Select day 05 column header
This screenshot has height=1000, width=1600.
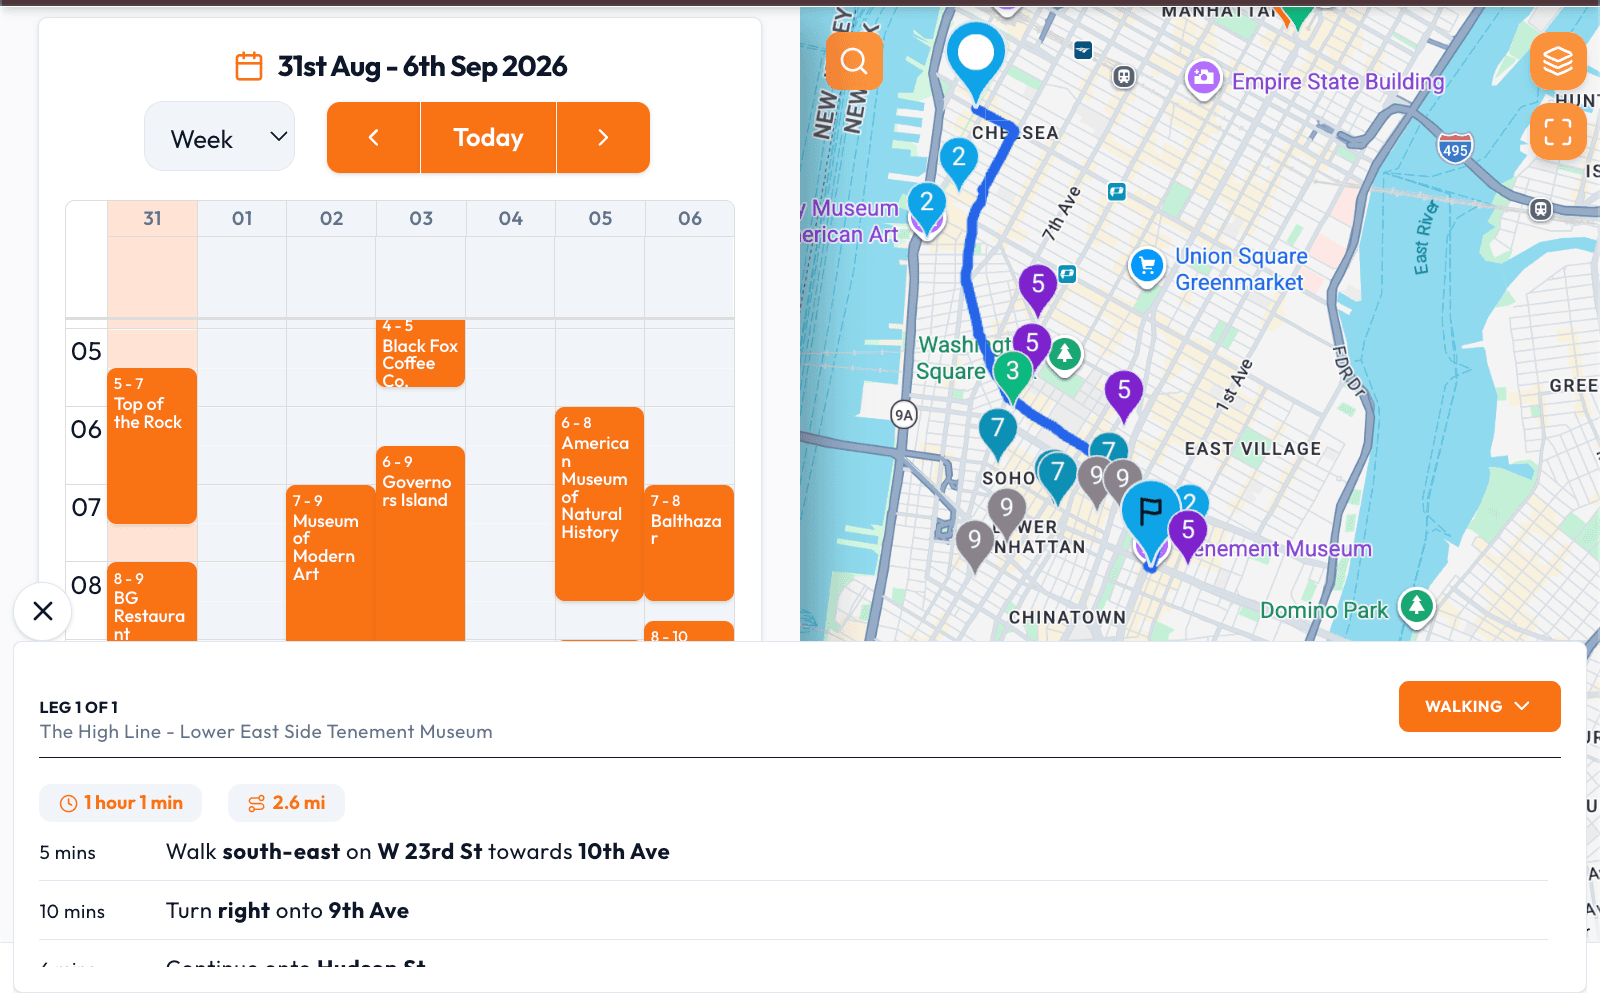tap(600, 218)
